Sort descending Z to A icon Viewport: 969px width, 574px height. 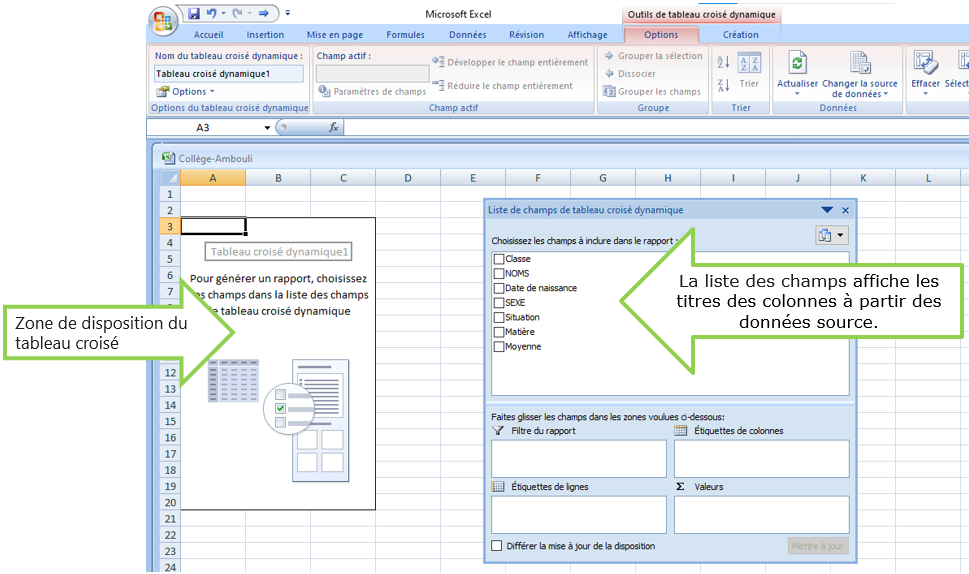(723, 85)
